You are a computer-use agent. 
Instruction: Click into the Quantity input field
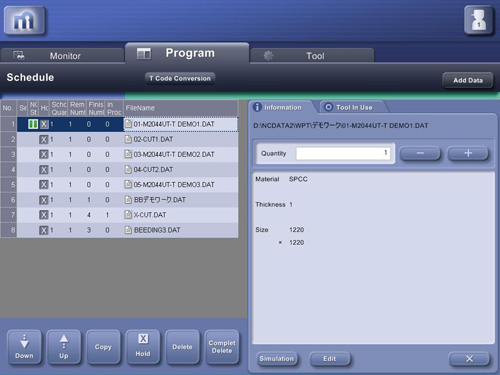(x=343, y=153)
